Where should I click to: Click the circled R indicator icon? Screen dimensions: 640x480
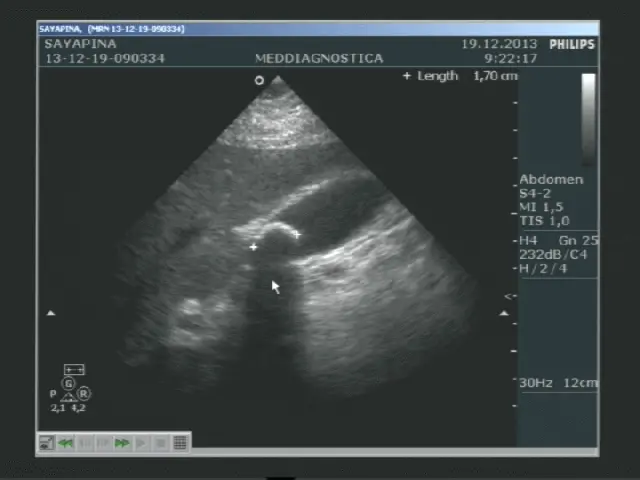point(84,394)
